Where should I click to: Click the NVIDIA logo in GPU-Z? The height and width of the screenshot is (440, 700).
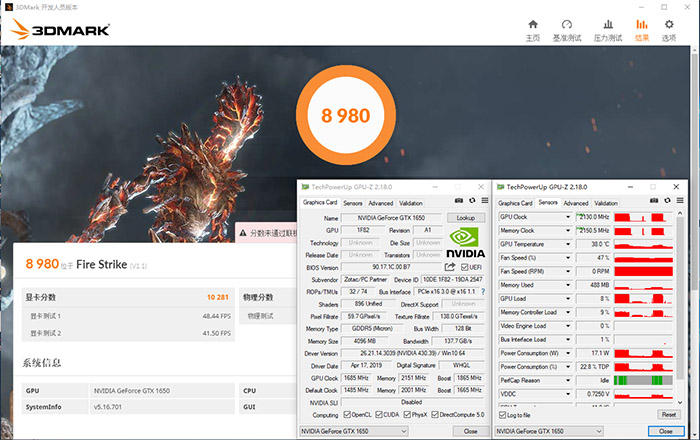tap(465, 243)
